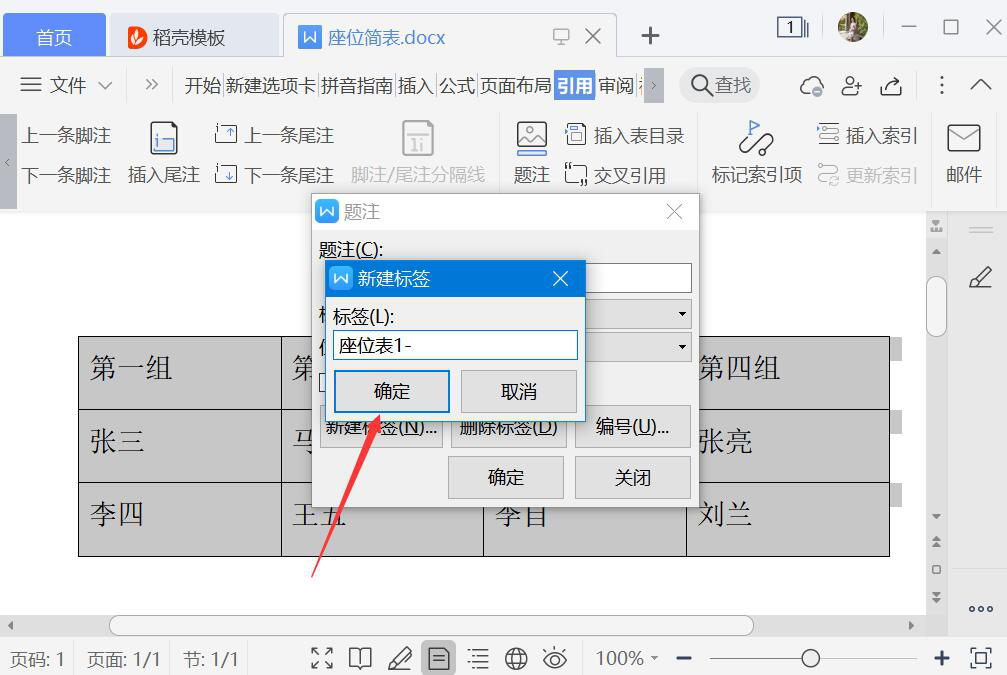
Task: Open the 题注 caption tool
Action: point(532,153)
